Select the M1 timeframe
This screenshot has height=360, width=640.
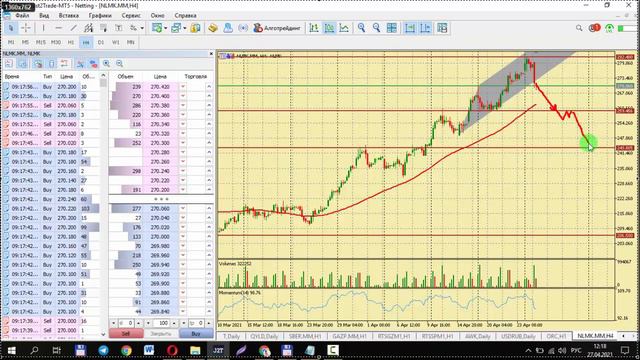(11, 42)
